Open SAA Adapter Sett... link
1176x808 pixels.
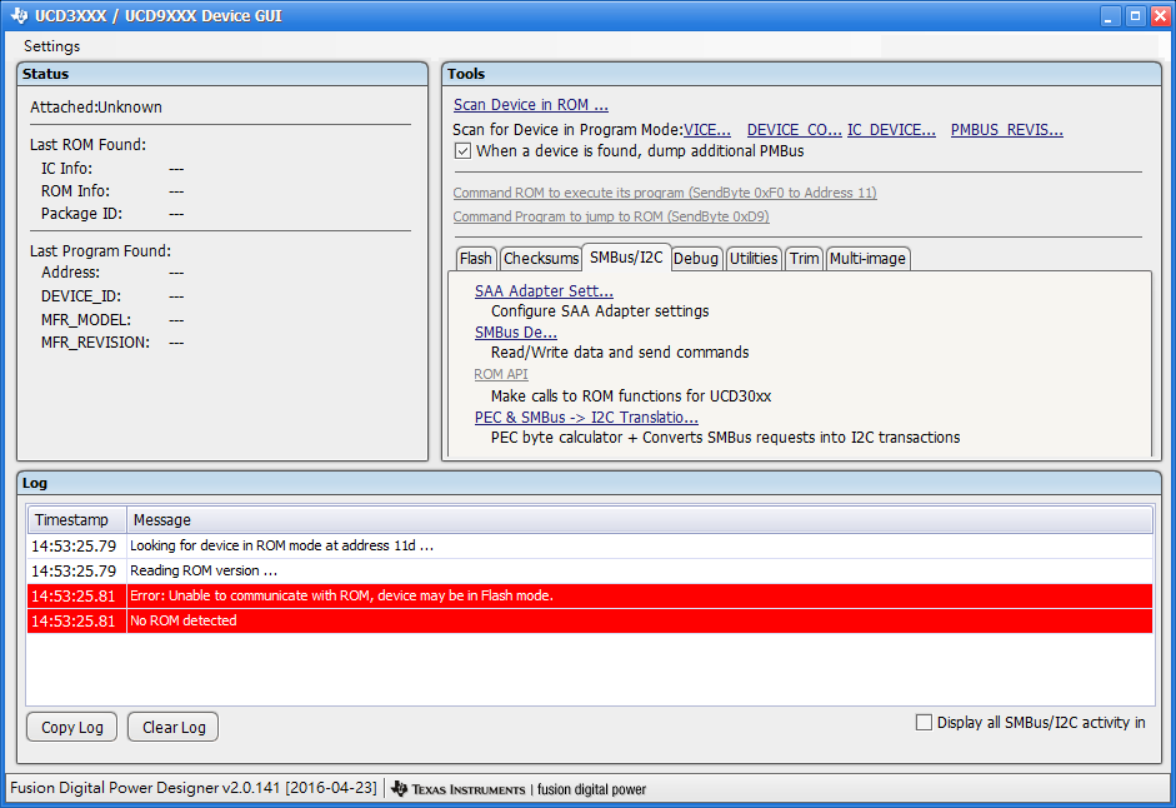(544, 291)
